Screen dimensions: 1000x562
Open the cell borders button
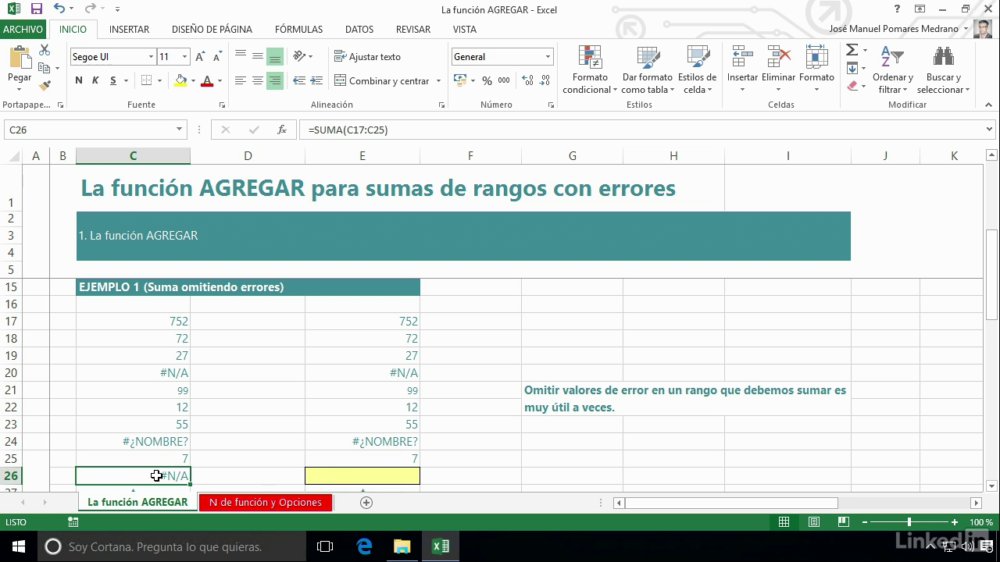point(147,80)
